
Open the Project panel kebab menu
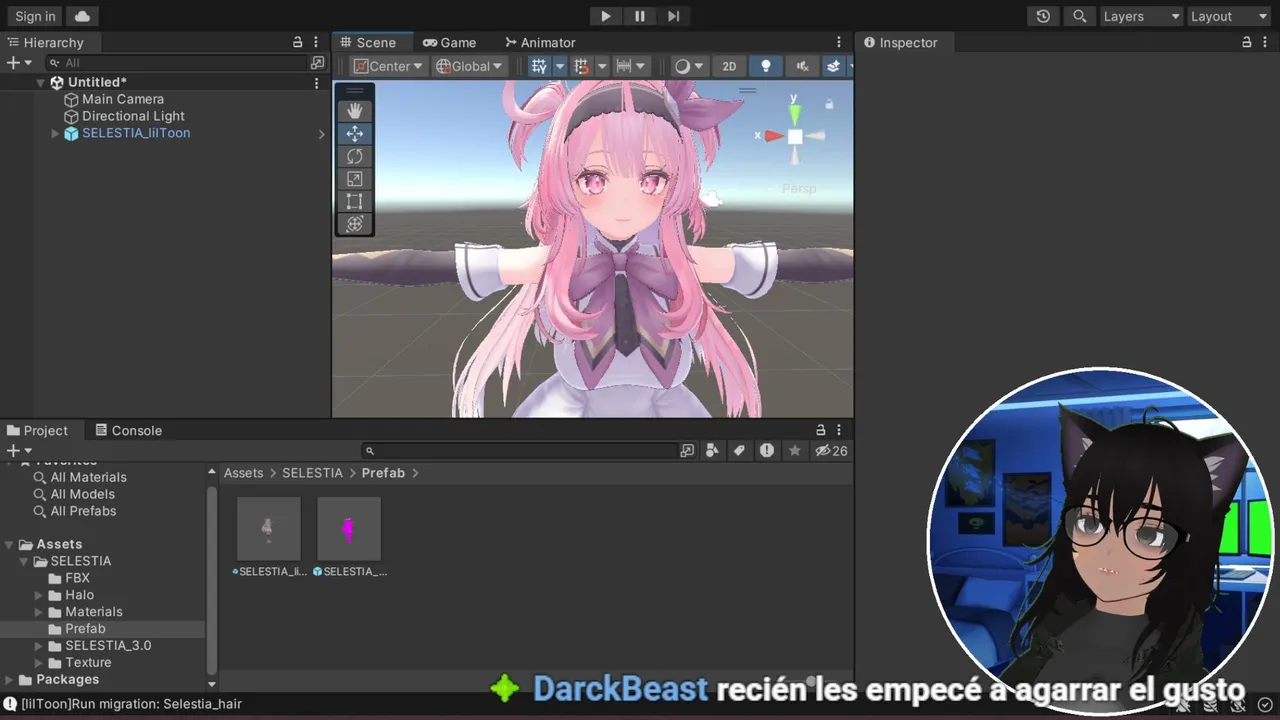[840, 430]
